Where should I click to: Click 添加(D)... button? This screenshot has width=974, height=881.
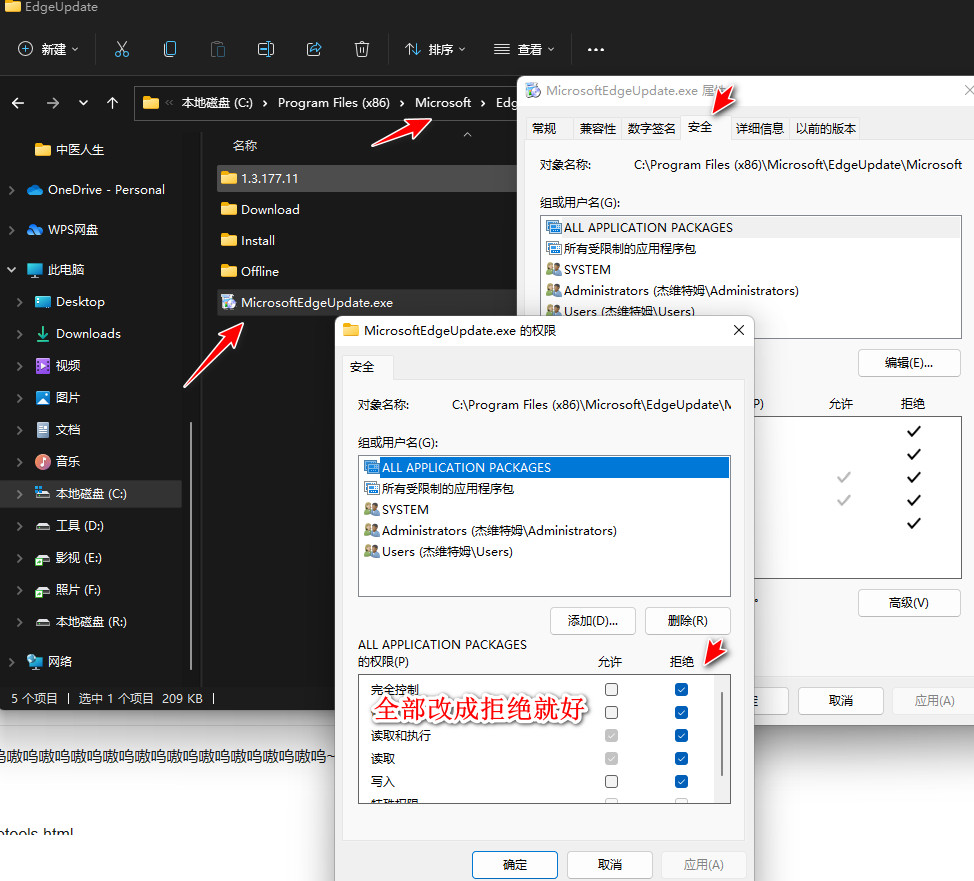[593, 621]
